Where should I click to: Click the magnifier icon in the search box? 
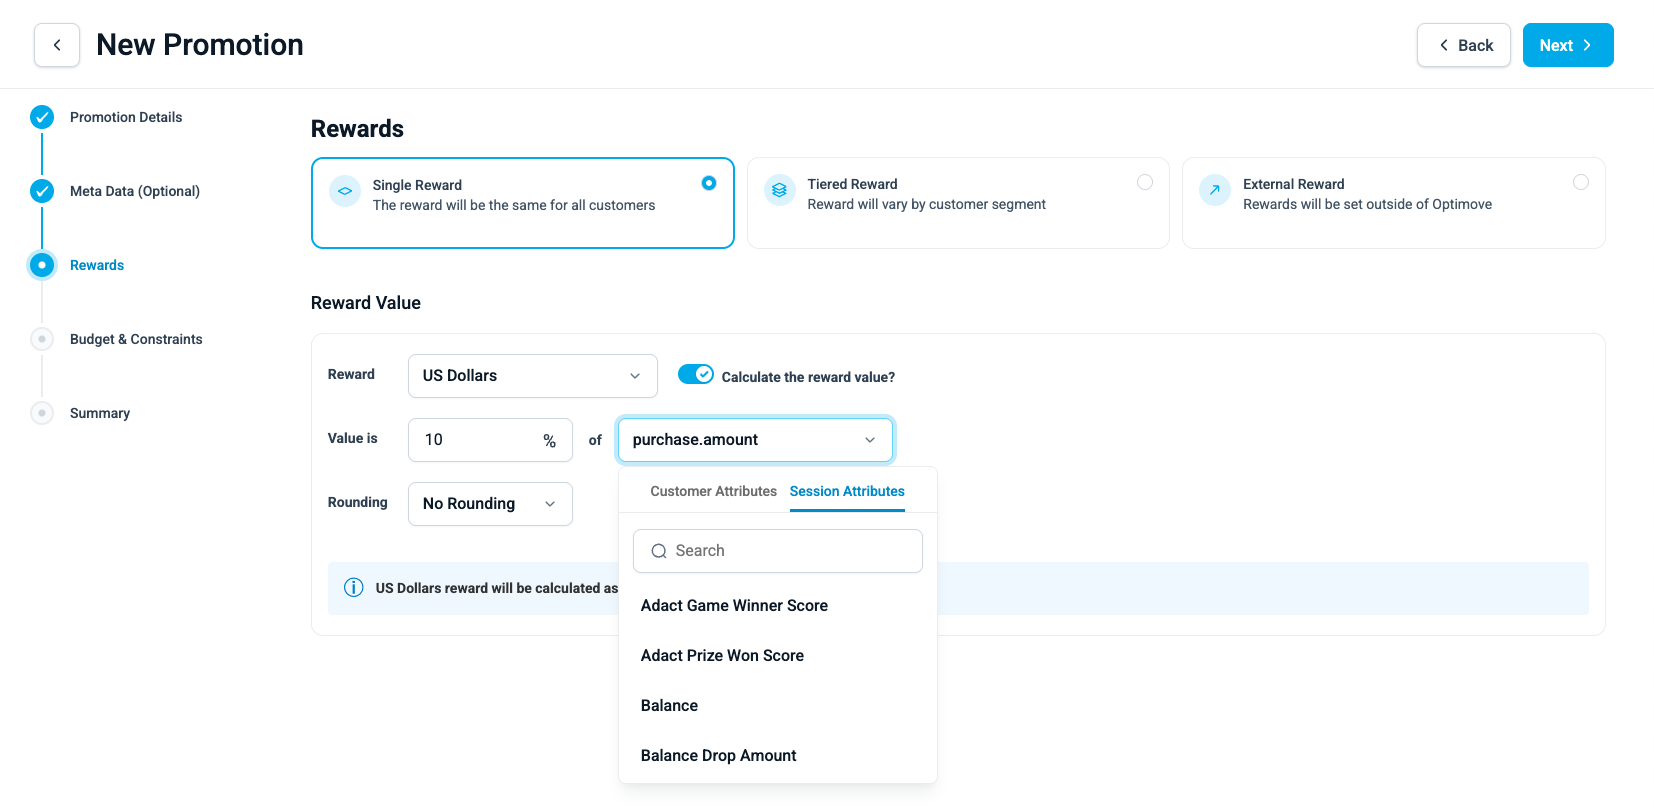[659, 551]
